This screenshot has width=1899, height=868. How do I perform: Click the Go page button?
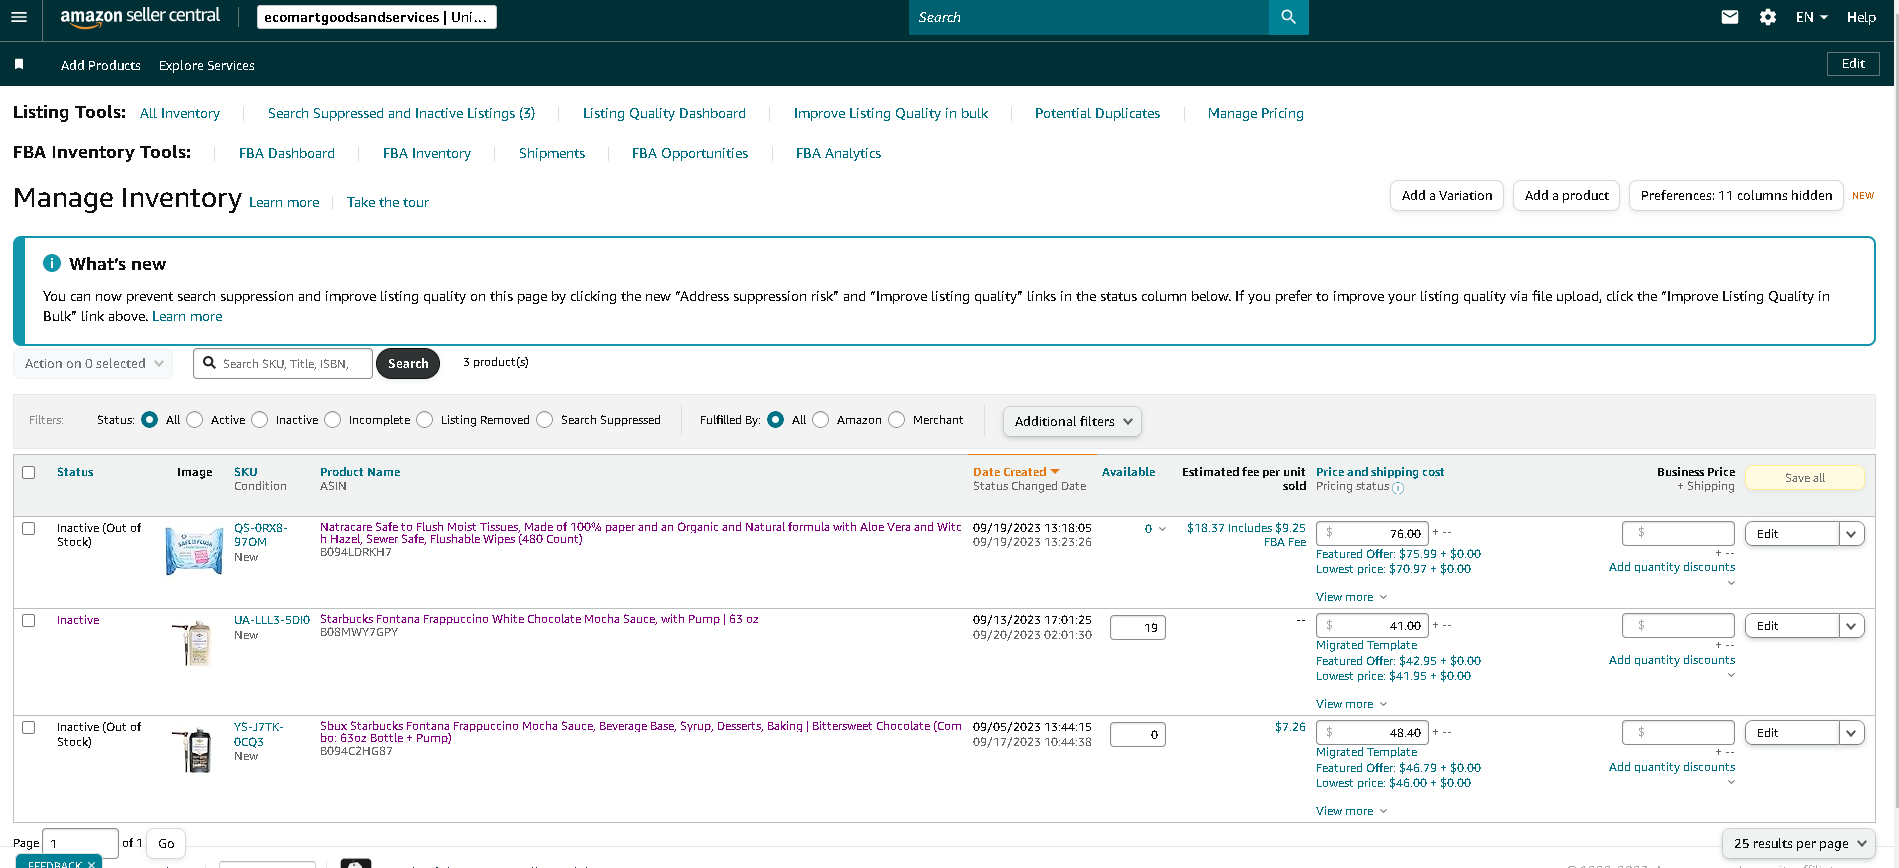166,843
